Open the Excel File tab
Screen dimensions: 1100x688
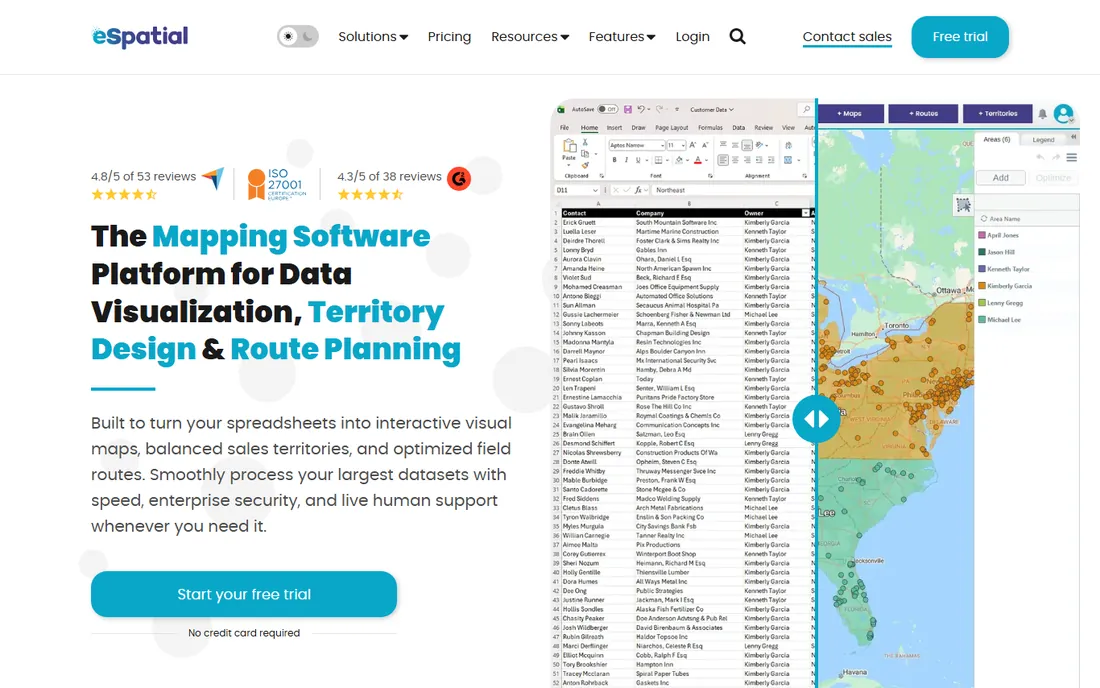564,128
